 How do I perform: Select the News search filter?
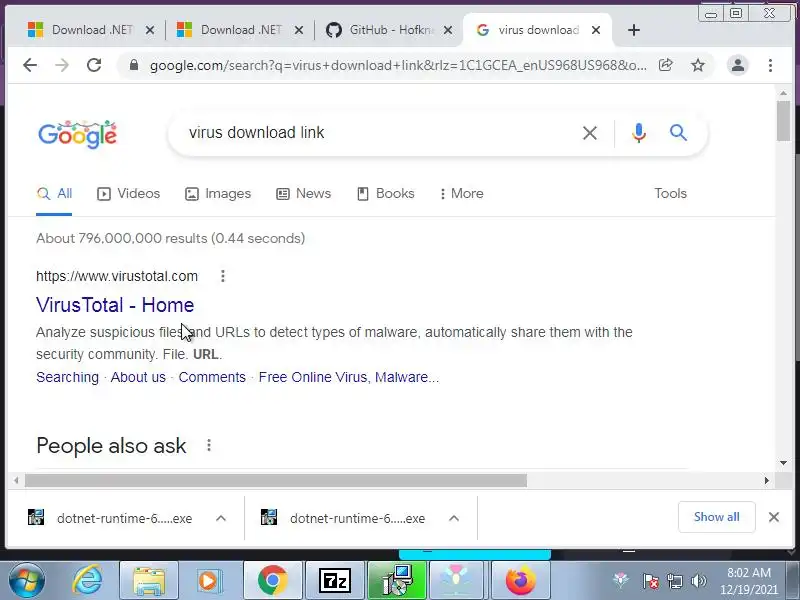(x=304, y=193)
